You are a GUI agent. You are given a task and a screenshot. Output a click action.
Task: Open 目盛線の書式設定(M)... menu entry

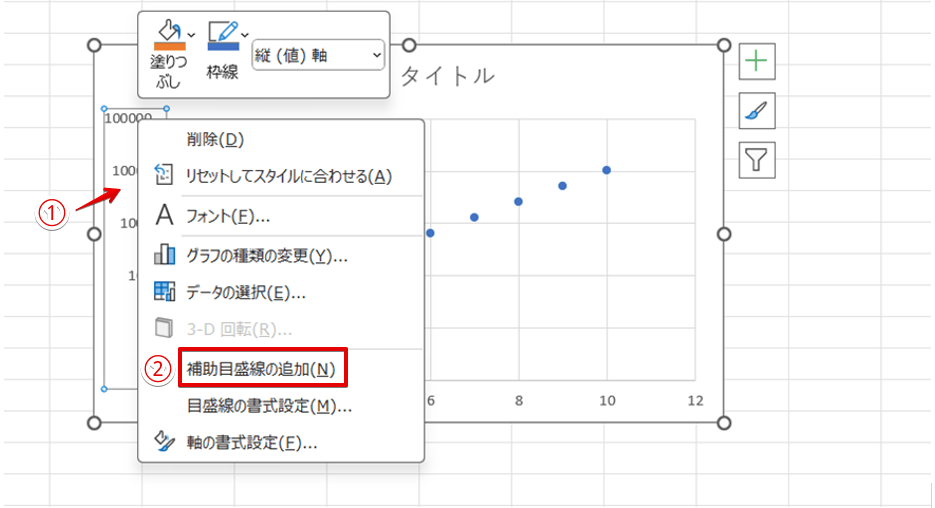click(281, 407)
